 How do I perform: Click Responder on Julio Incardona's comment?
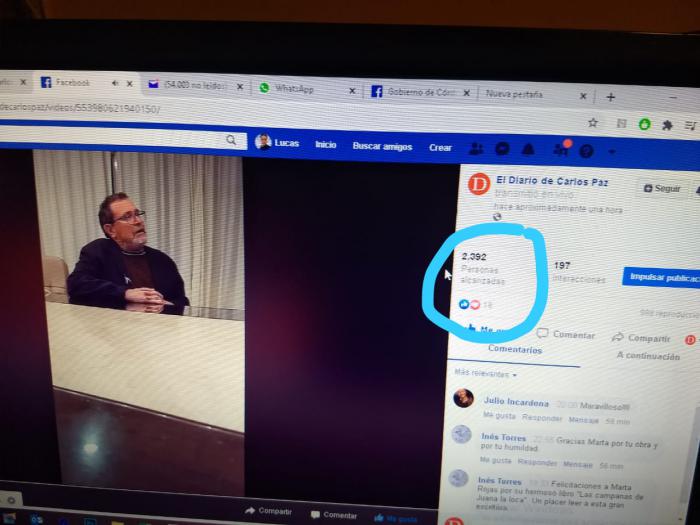(x=542, y=418)
